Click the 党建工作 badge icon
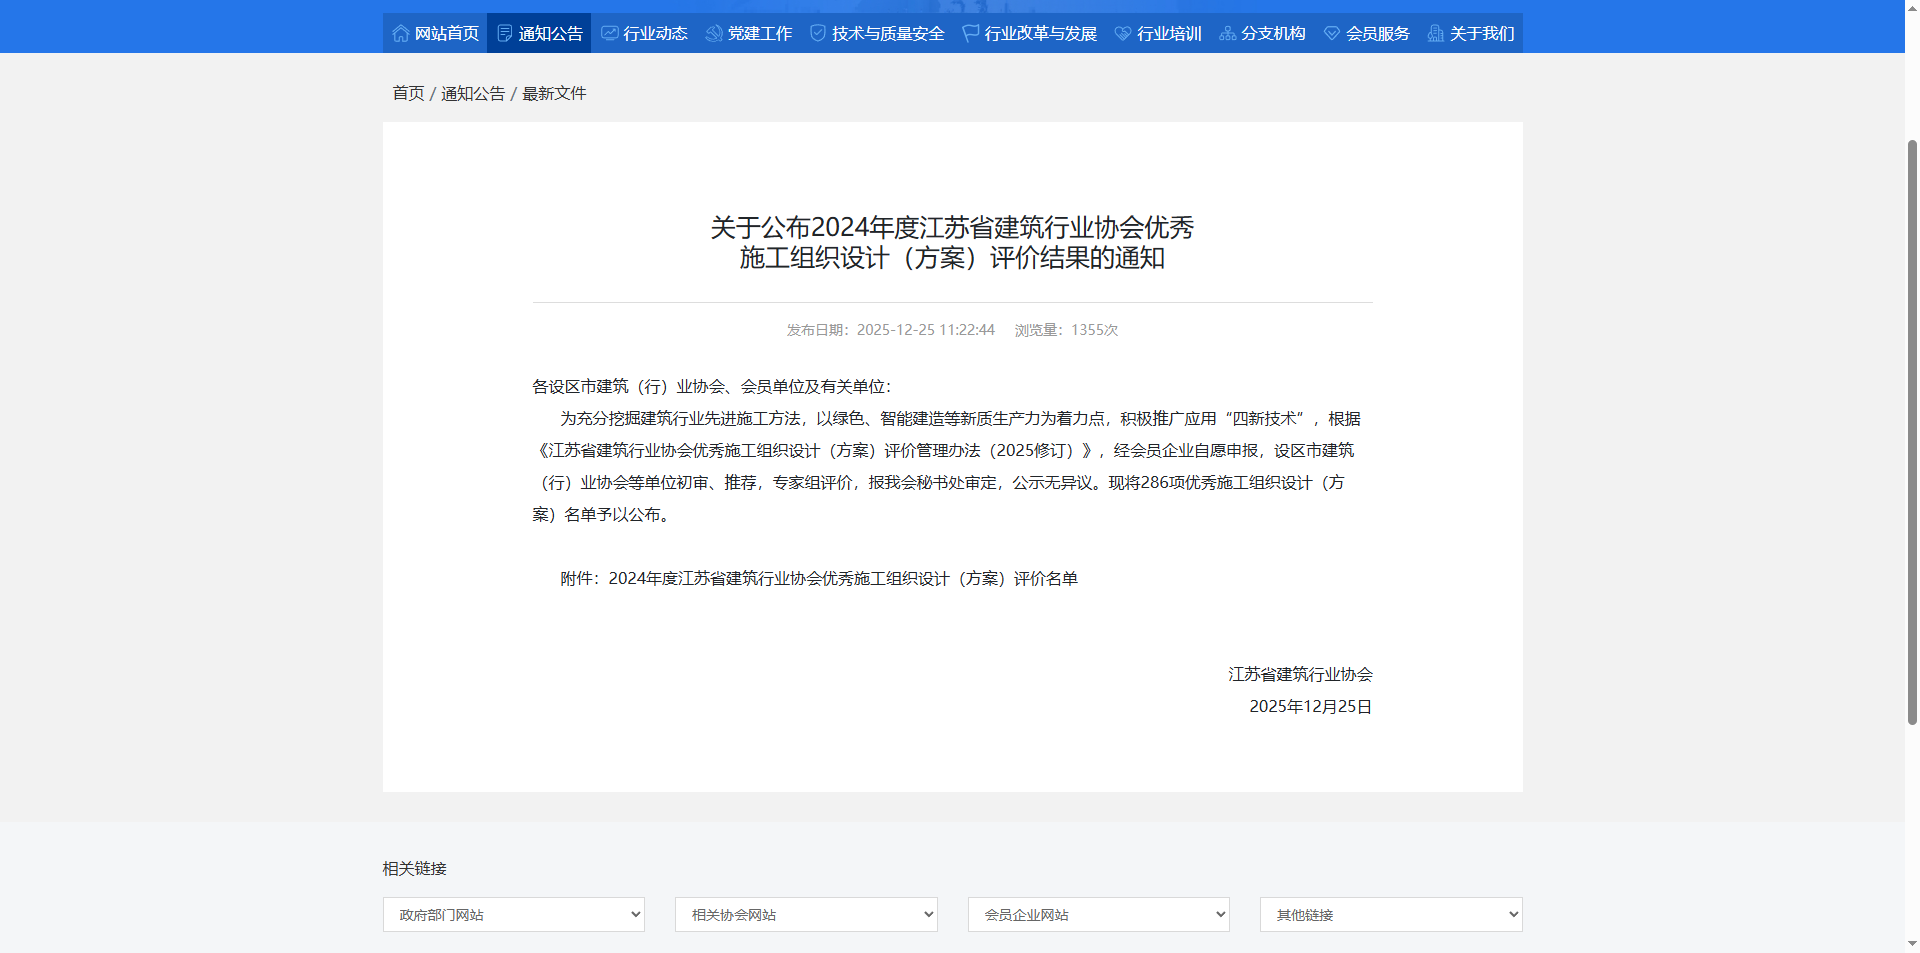 coord(713,33)
